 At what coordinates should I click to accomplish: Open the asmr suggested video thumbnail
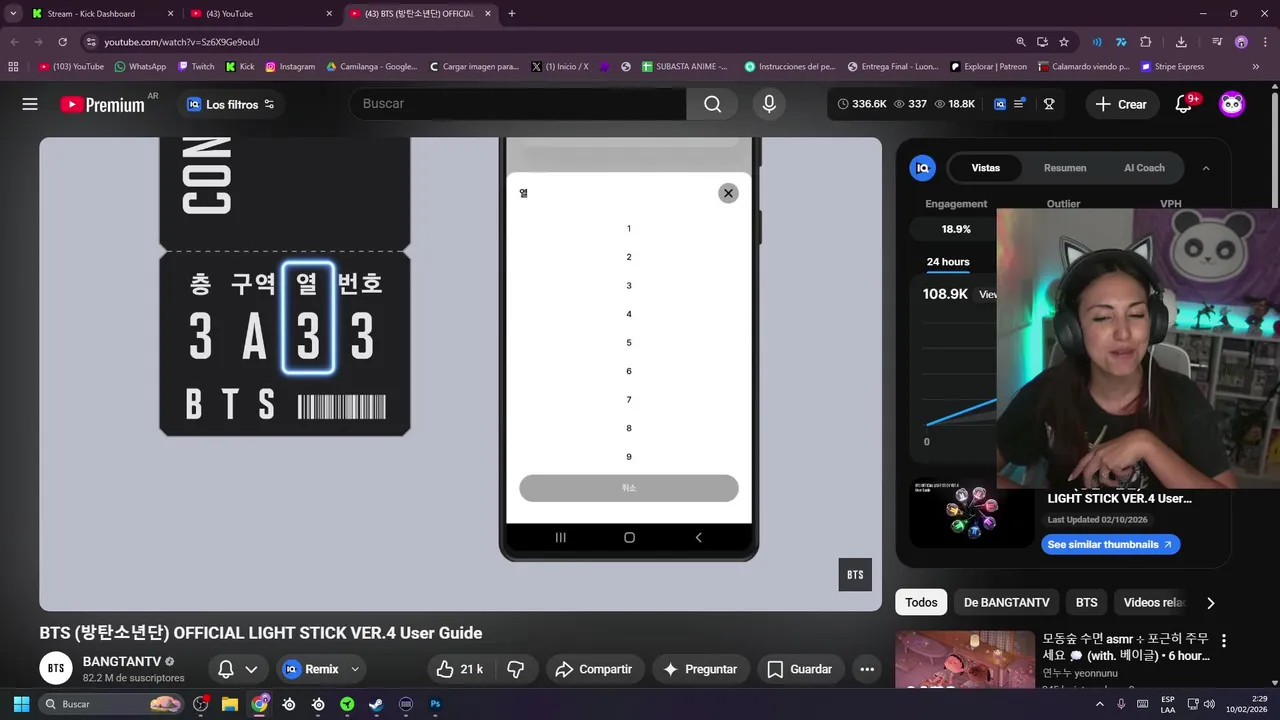(x=965, y=659)
